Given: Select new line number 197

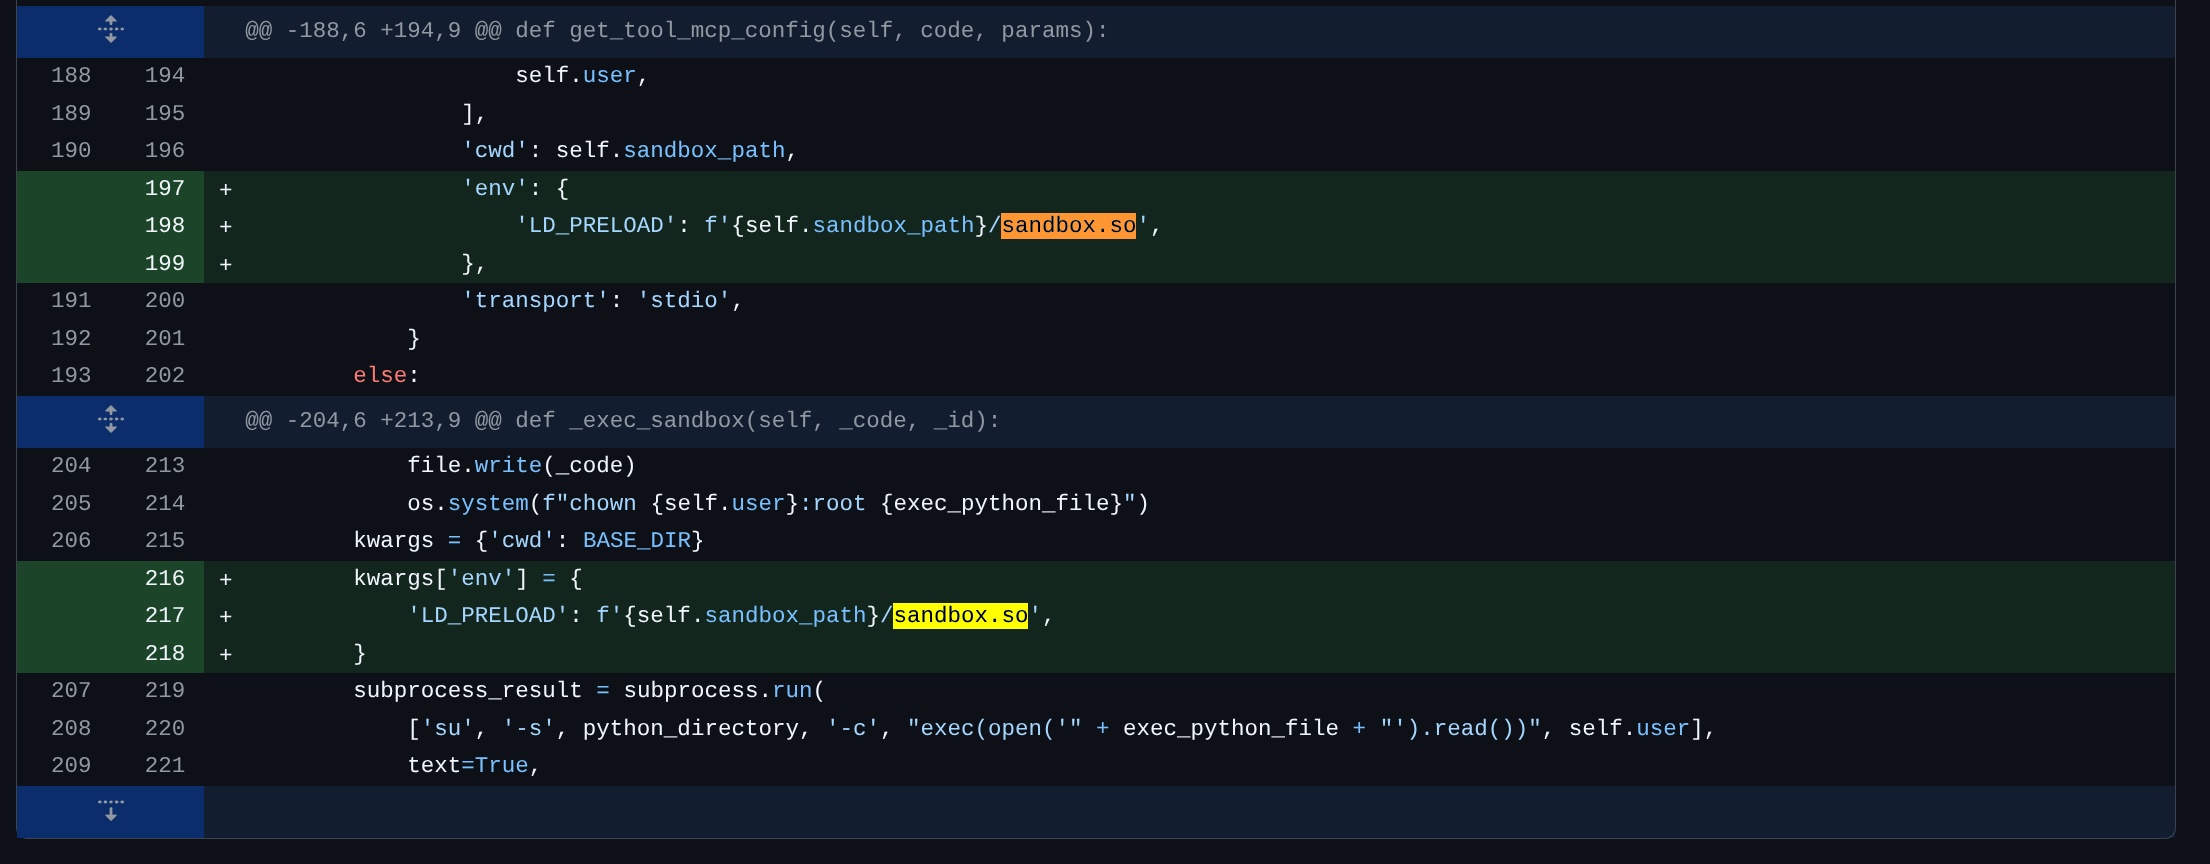Looking at the screenshot, I should coord(164,189).
